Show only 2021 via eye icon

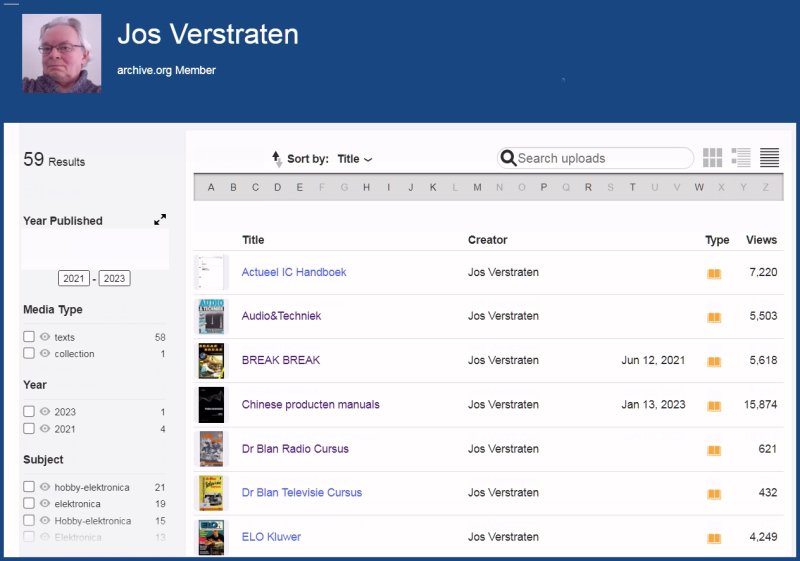coord(45,428)
